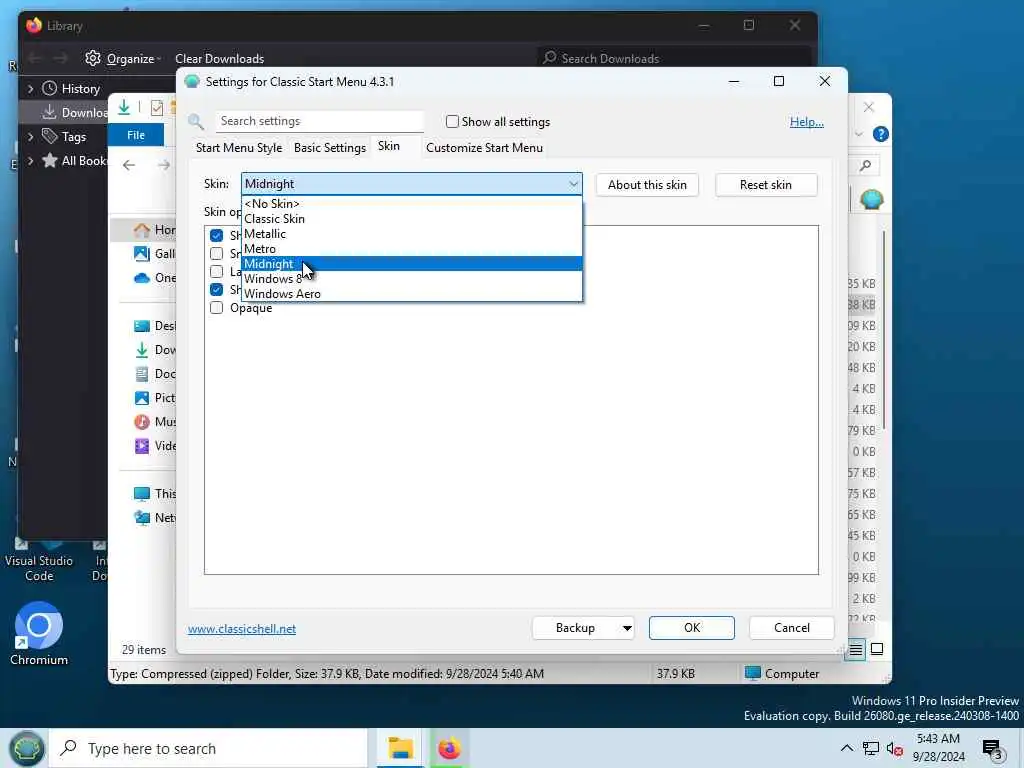
Task: Click the Home folder icon in Explorer sidebar
Action: click(142, 230)
